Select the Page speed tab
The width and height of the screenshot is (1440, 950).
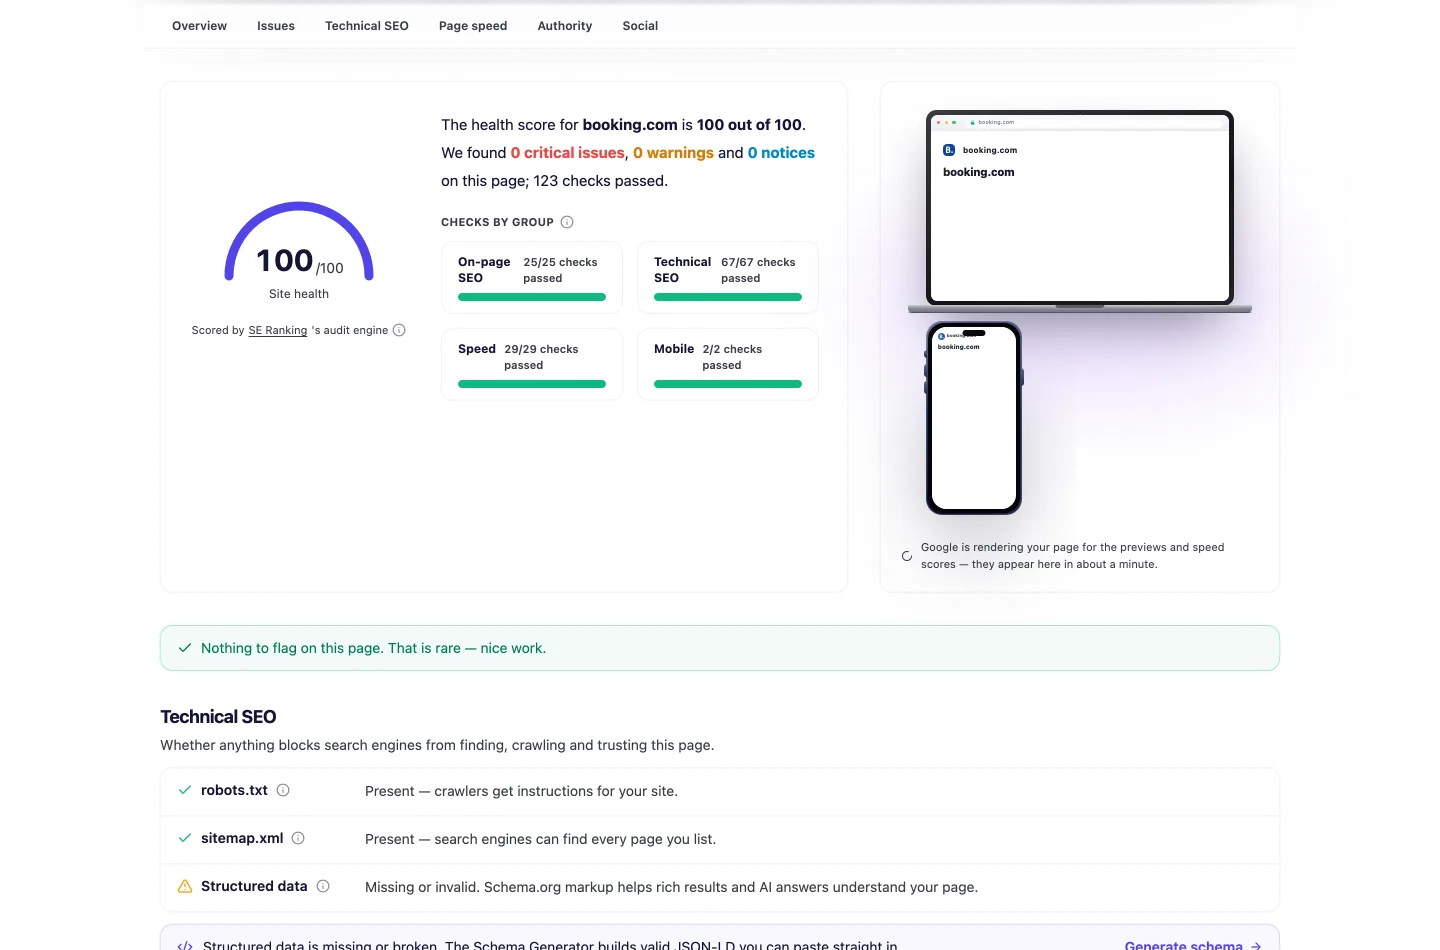pyautogui.click(x=473, y=26)
